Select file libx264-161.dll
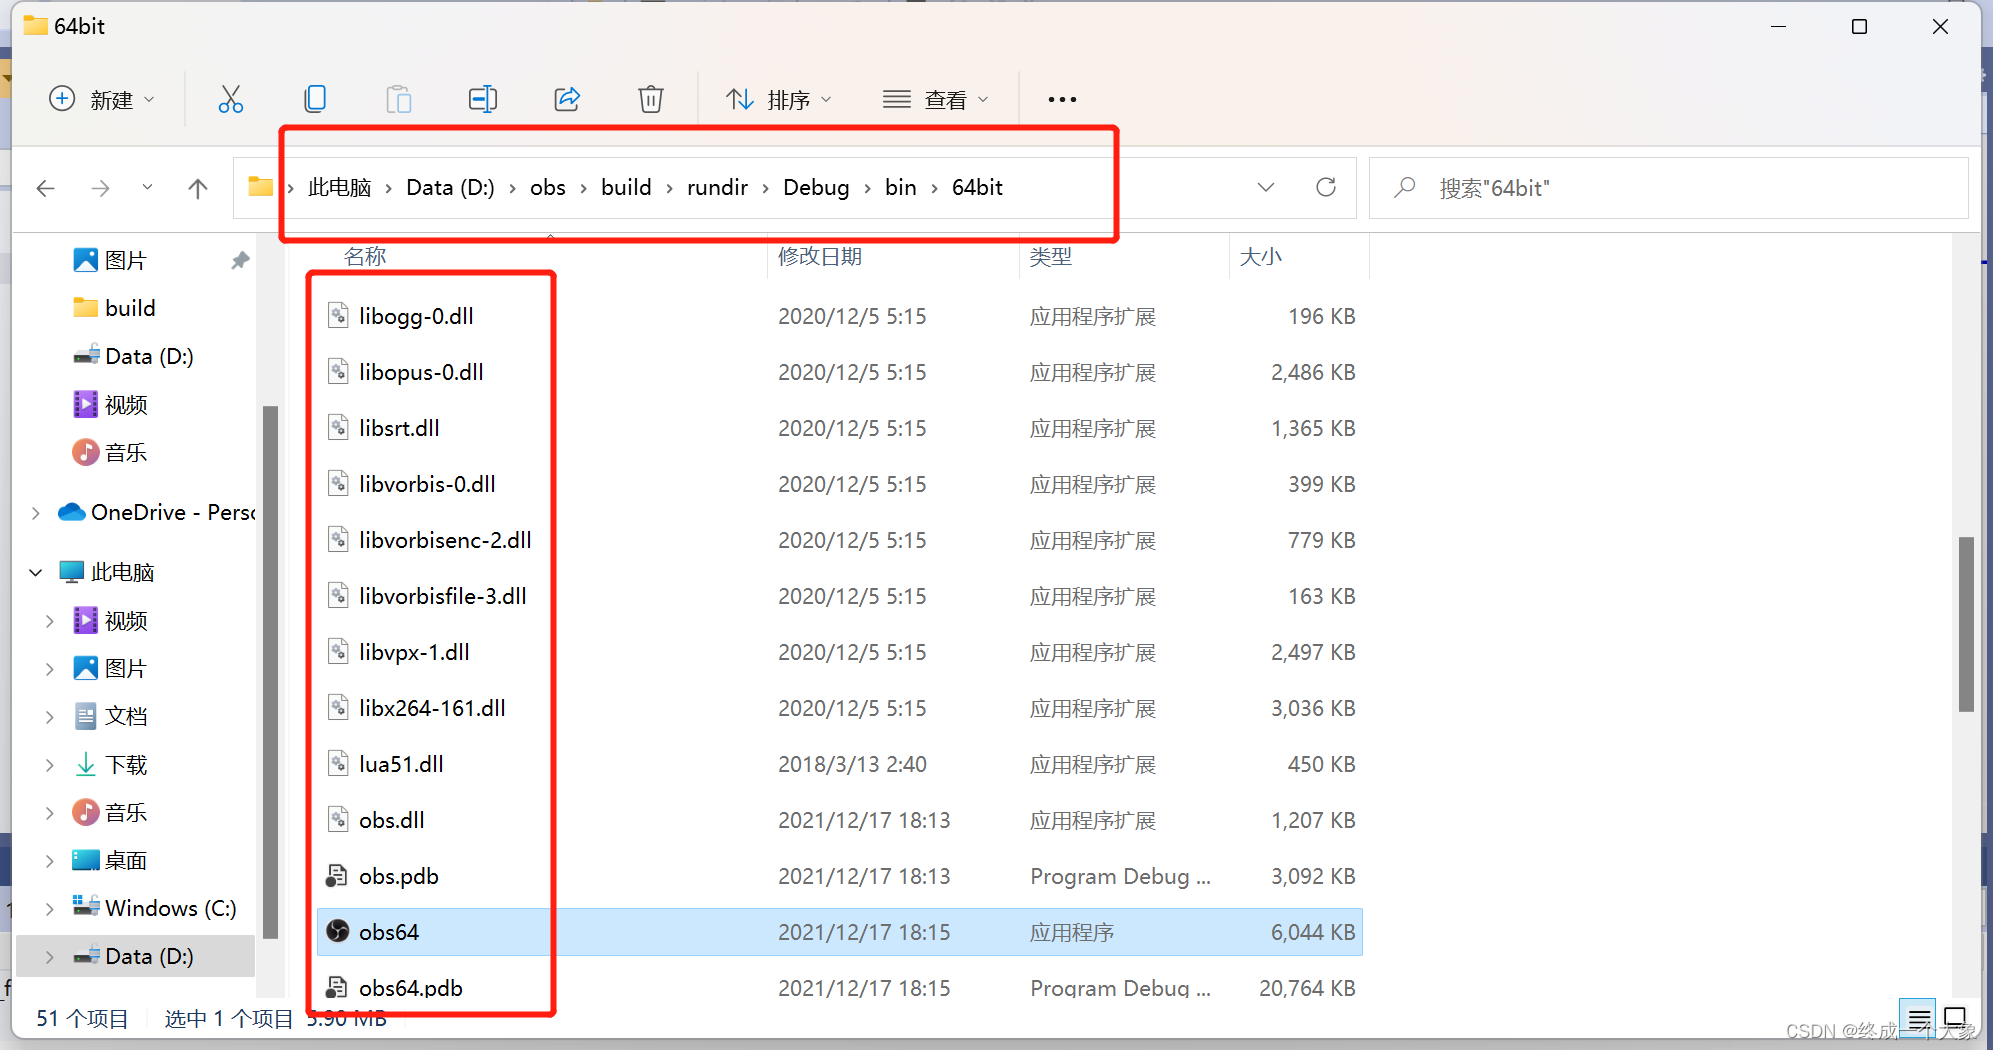Image resolution: width=1993 pixels, height=1050 pixels. pyautogui.click(x=432, y=708)
